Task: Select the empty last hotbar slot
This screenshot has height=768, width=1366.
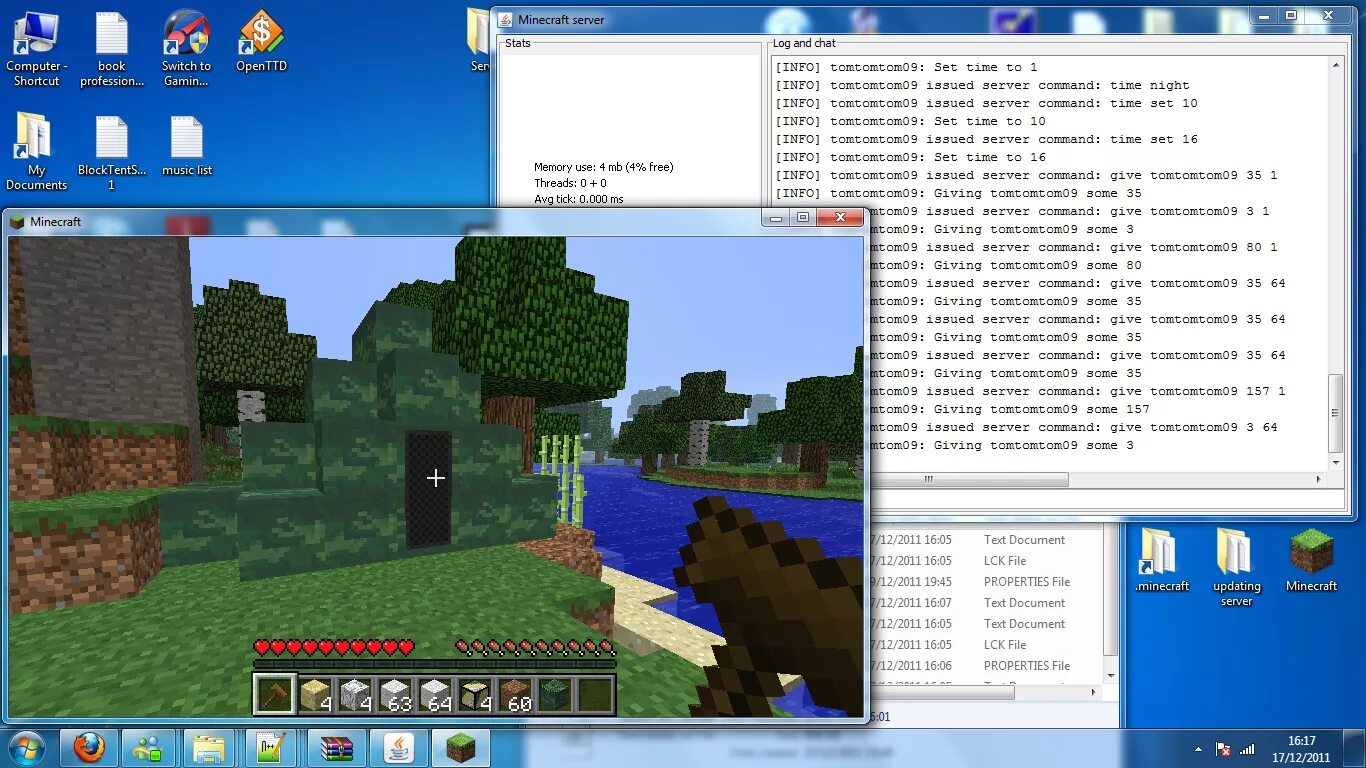Action: pyautogui.click(x=594, y=694)
